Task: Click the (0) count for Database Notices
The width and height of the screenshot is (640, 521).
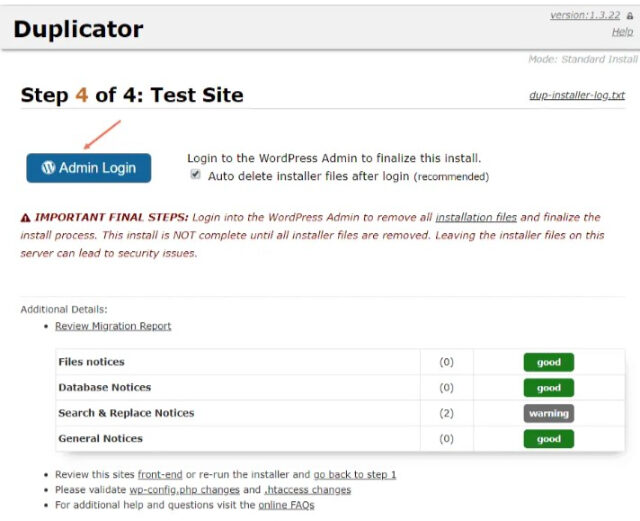Action: click(x=447, y=387)
